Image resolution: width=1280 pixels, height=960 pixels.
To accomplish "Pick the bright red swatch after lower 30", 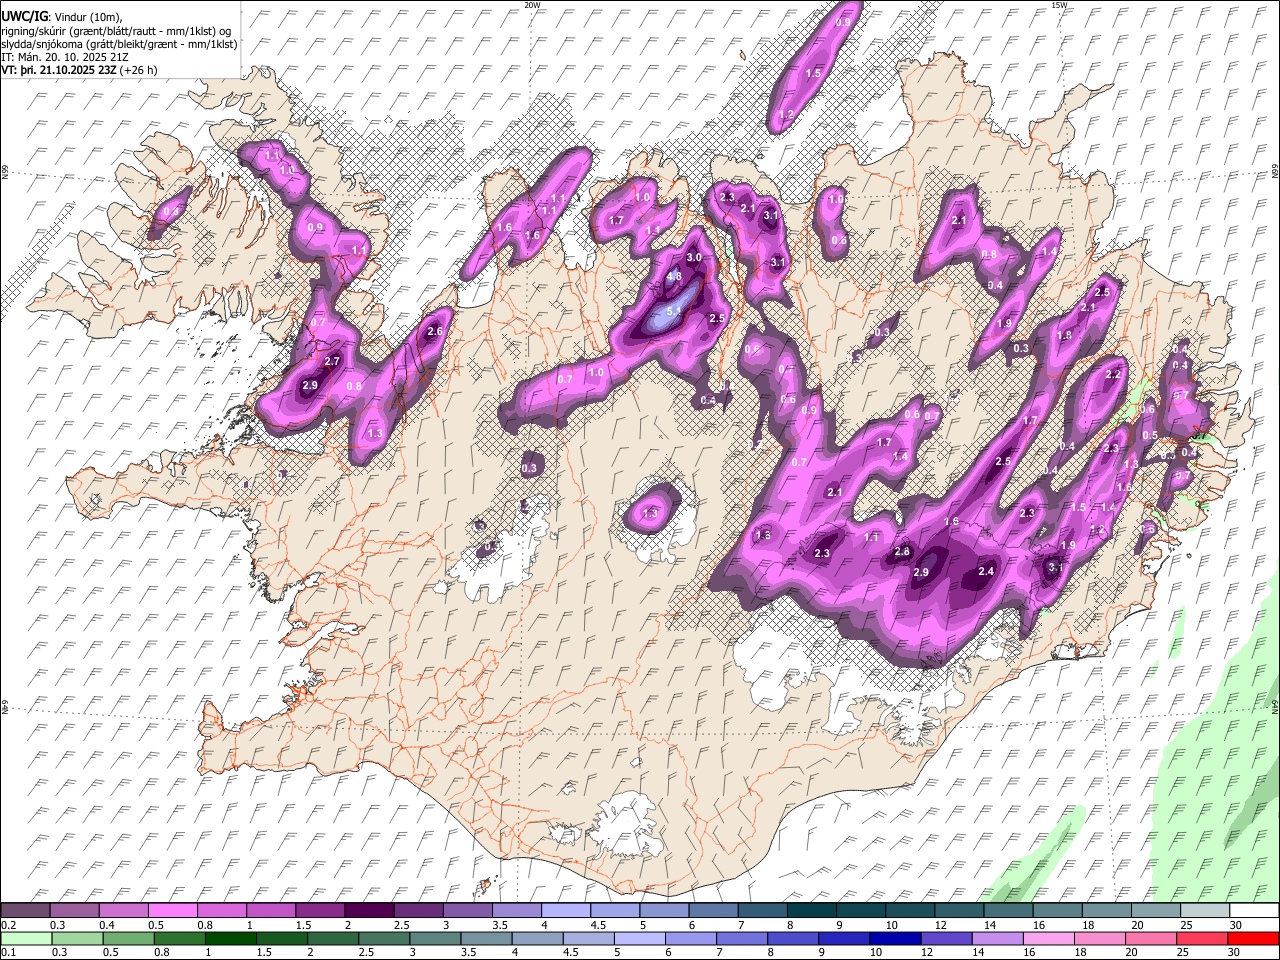I will point(1253,938).
